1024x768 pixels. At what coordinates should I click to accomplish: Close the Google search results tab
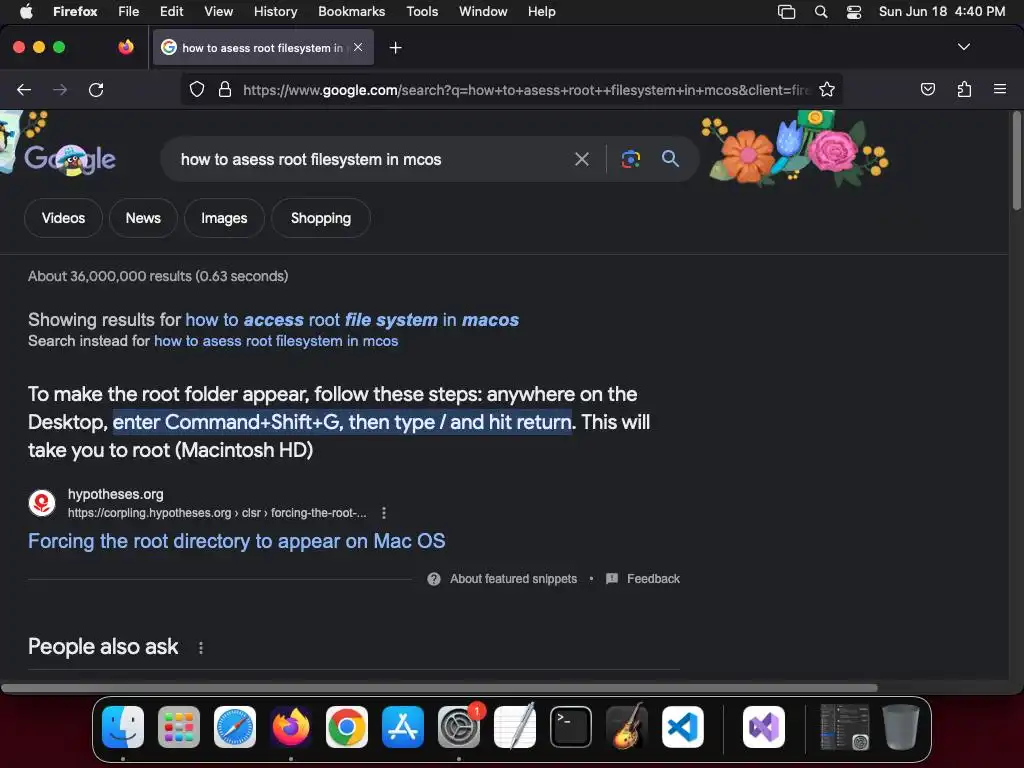358,47
